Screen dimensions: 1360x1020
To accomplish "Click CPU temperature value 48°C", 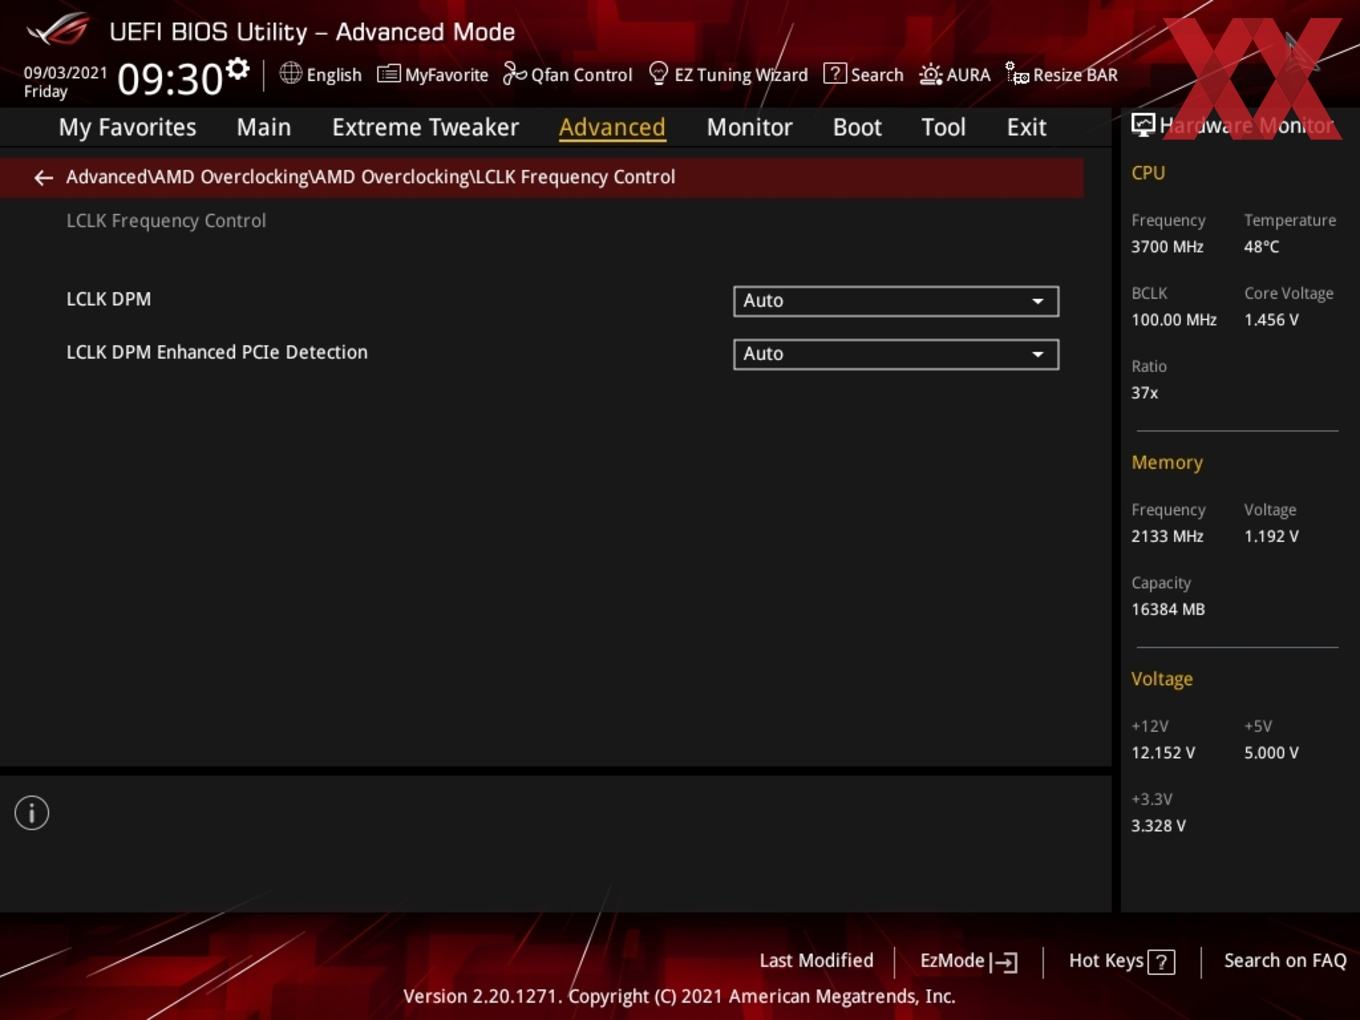I will [1261, 247].
